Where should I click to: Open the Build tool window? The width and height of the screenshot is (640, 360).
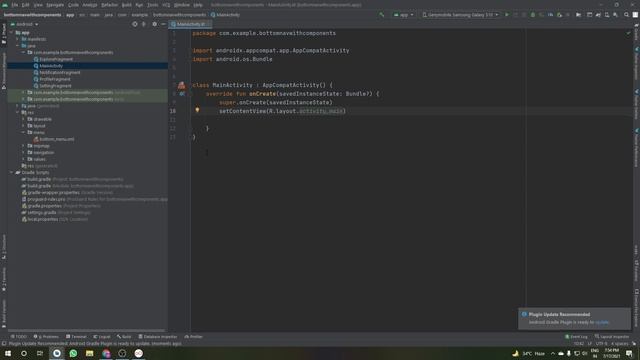(x=124, y=337)
